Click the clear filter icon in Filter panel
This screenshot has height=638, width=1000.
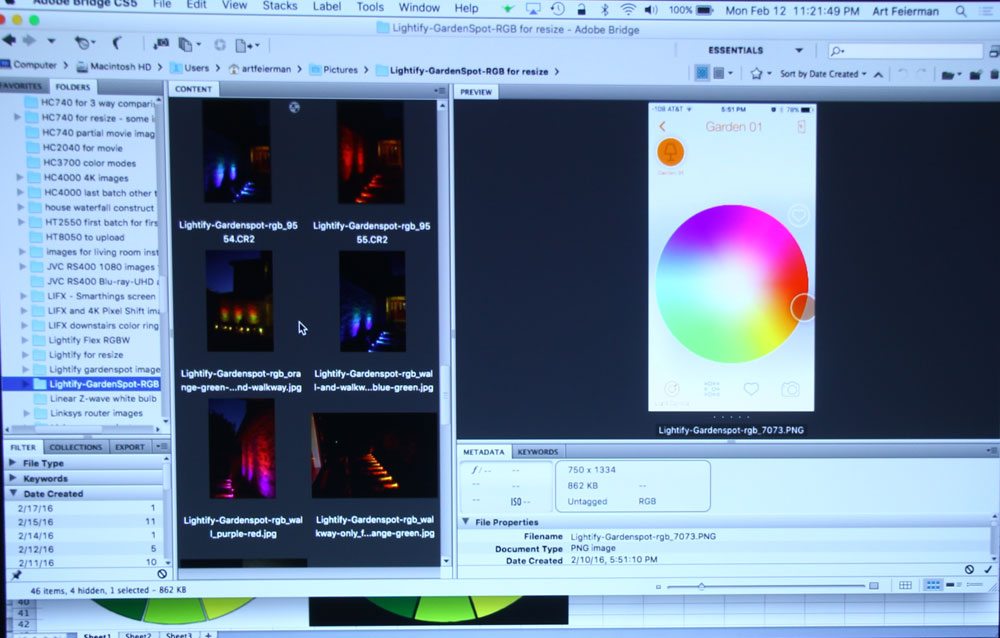click(162, 574)
